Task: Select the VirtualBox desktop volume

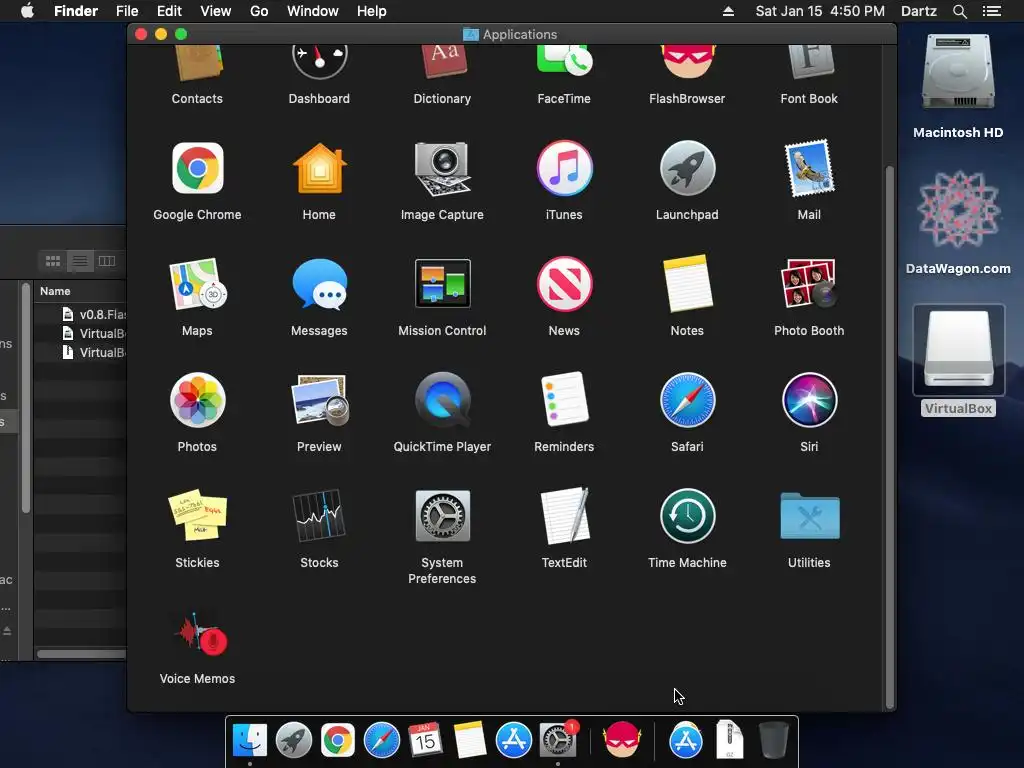Action: (958, 350)
